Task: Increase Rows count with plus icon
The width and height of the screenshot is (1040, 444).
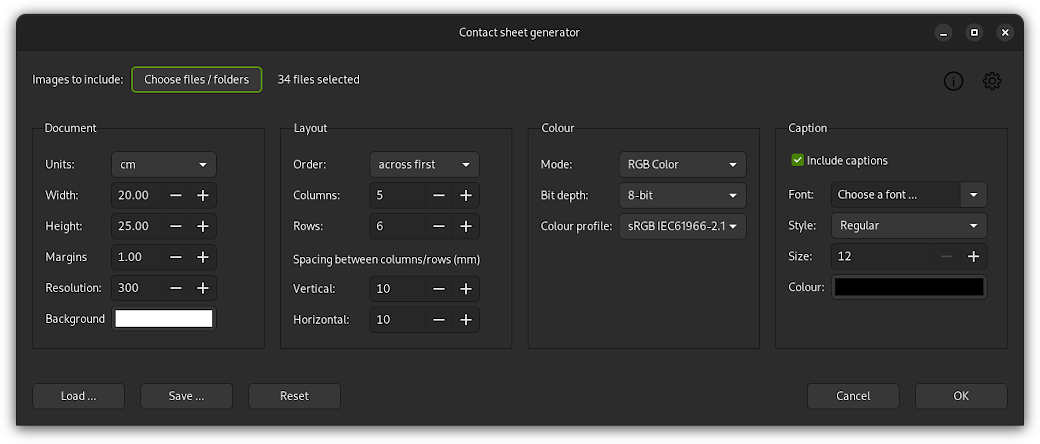Action: 465,226
